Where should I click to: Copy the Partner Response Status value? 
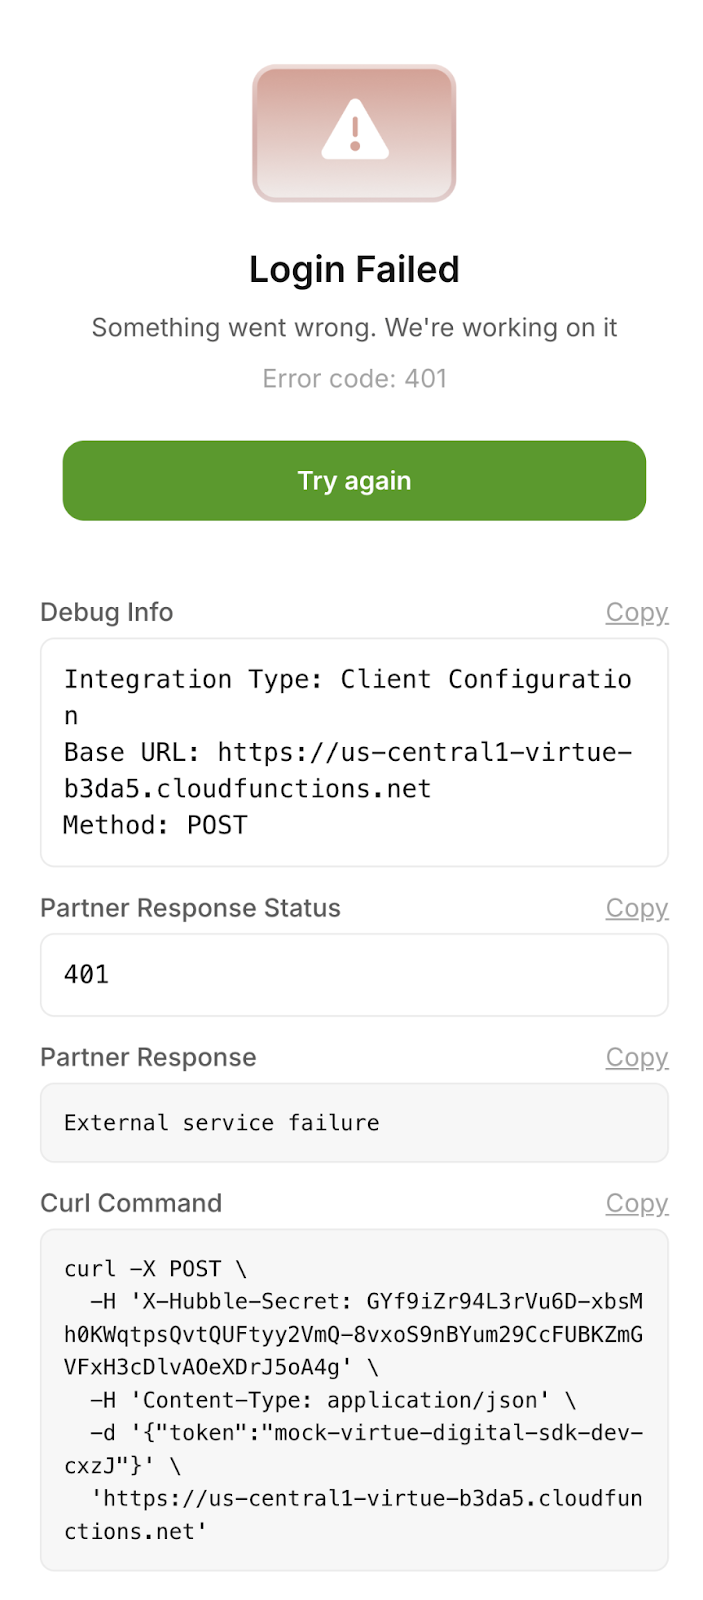tap(636, 908)
